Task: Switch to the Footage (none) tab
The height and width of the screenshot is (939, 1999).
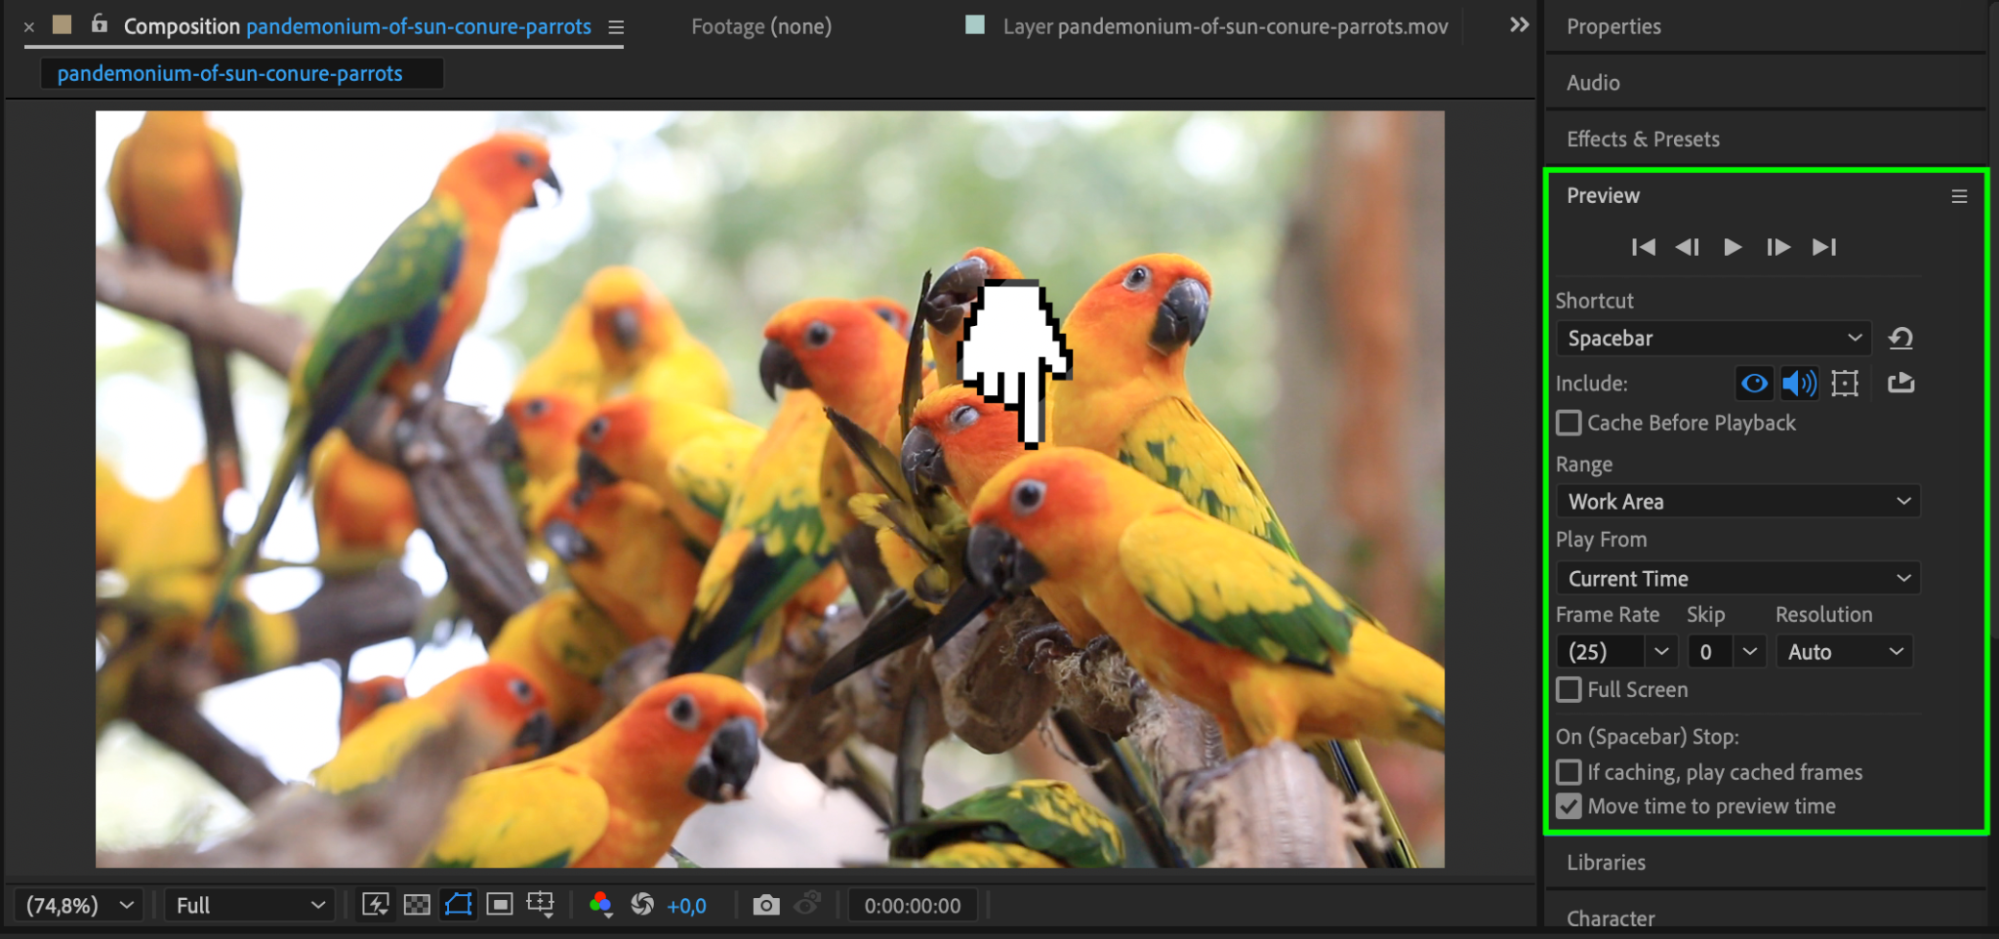Action: (x=761, y=27)
